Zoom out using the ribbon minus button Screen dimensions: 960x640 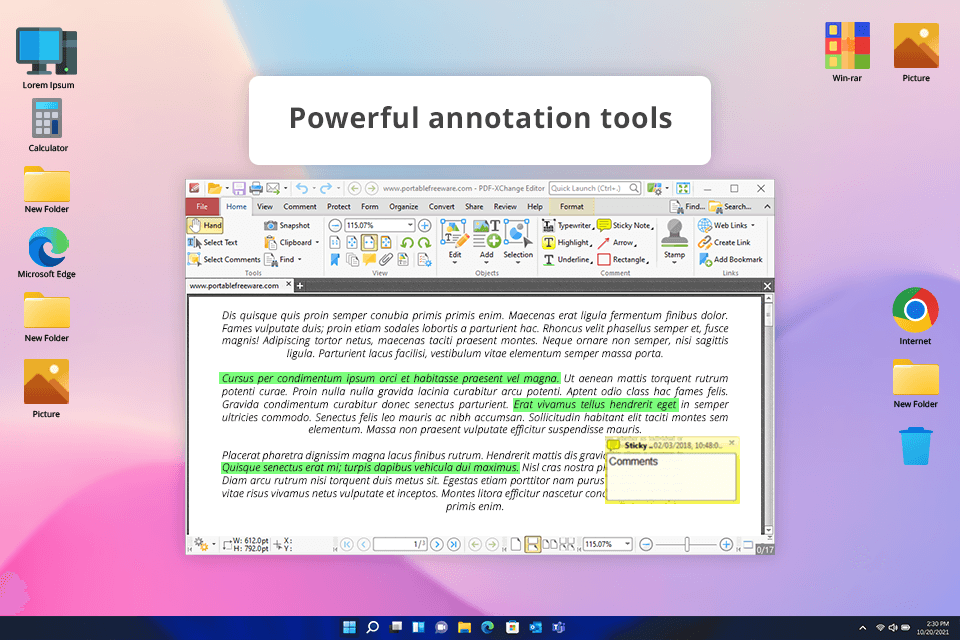(335, 225)
